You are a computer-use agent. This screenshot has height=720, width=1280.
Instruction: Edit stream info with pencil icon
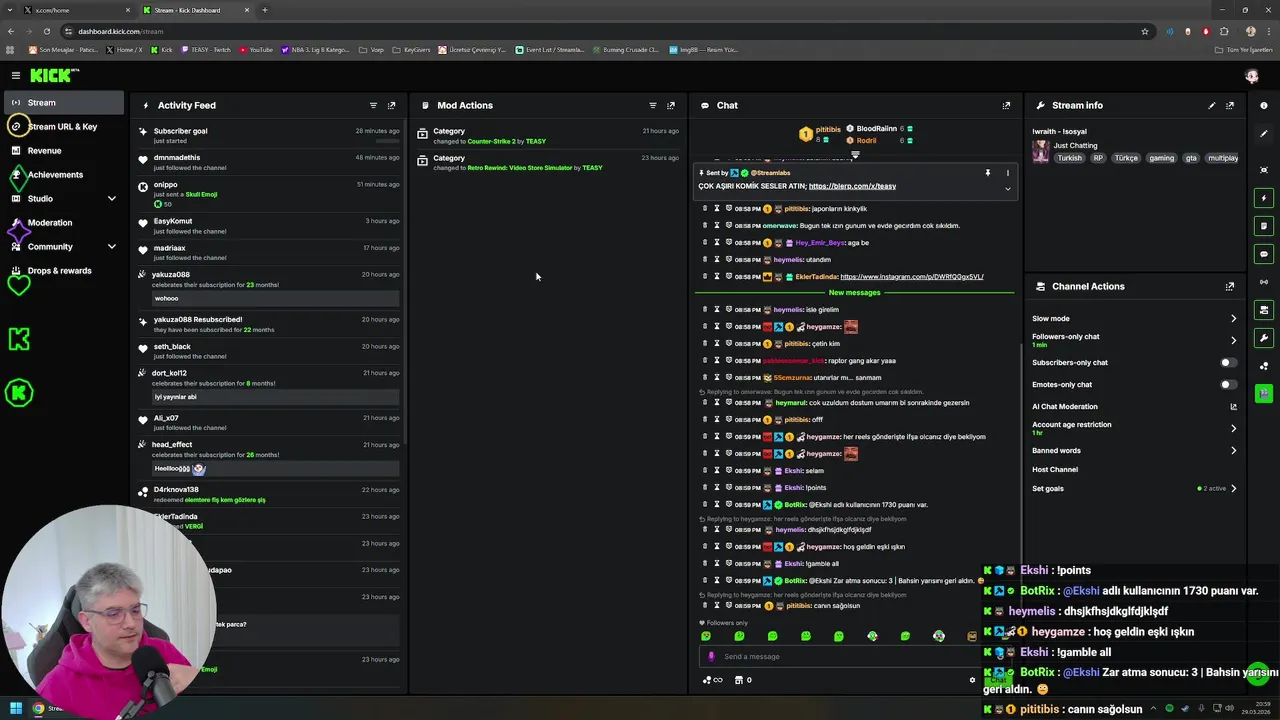1211,105
